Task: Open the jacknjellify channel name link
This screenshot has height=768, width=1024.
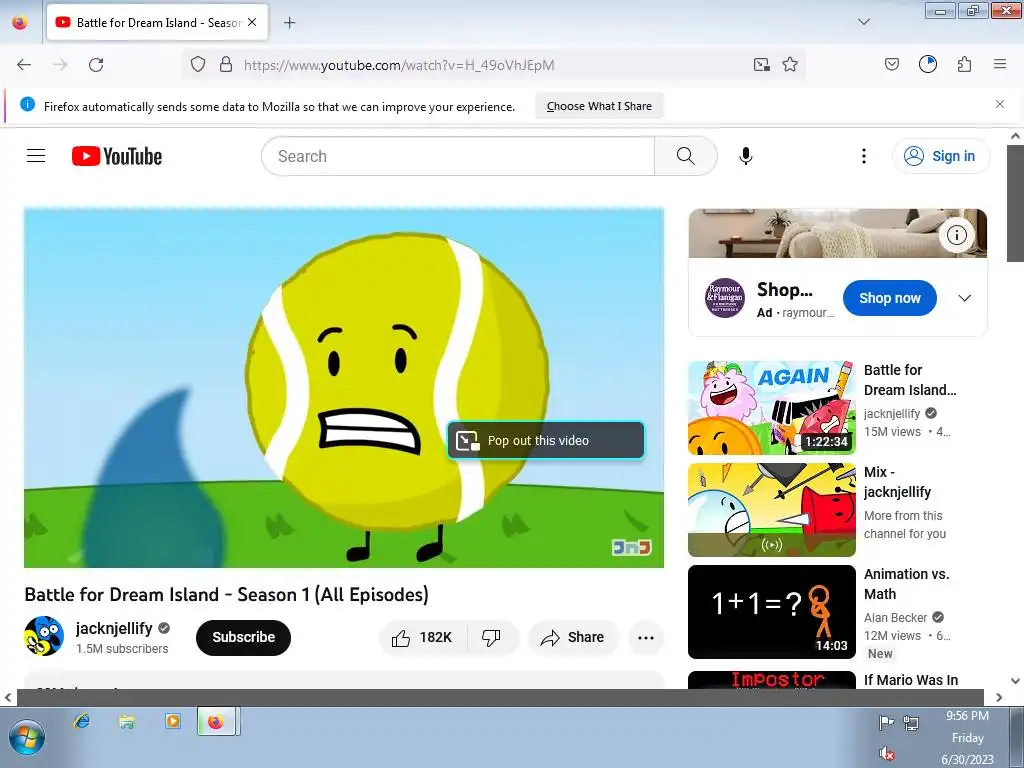Action: point(114,628)
